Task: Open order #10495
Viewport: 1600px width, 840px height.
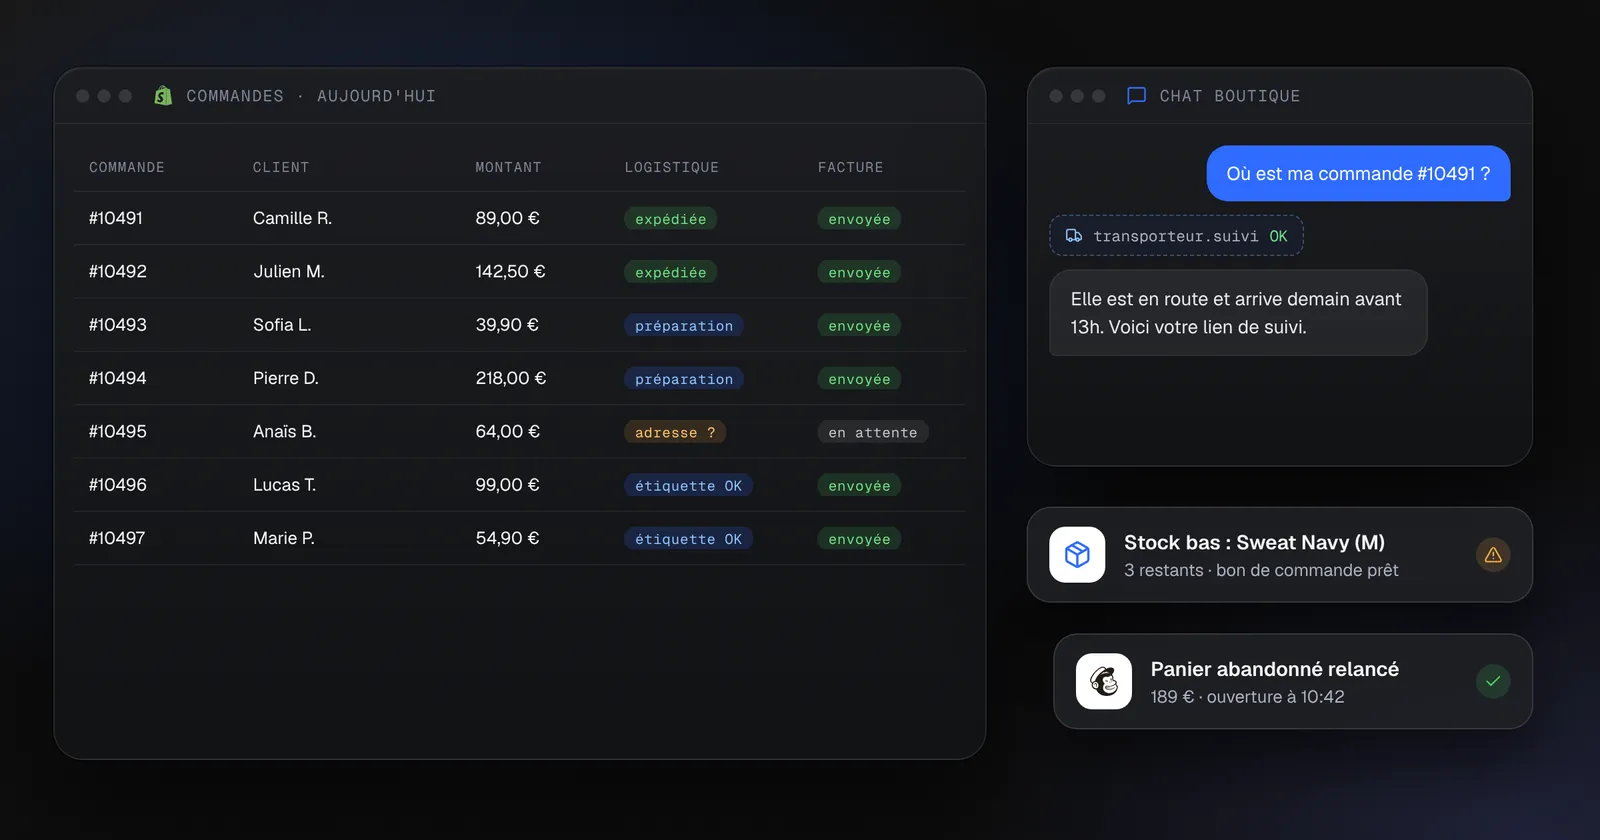Action: pos(118,431)
